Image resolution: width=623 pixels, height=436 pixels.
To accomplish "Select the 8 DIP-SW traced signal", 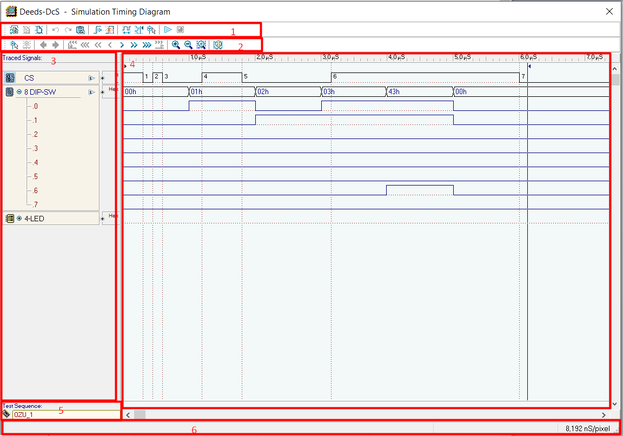I will (40, 92).
